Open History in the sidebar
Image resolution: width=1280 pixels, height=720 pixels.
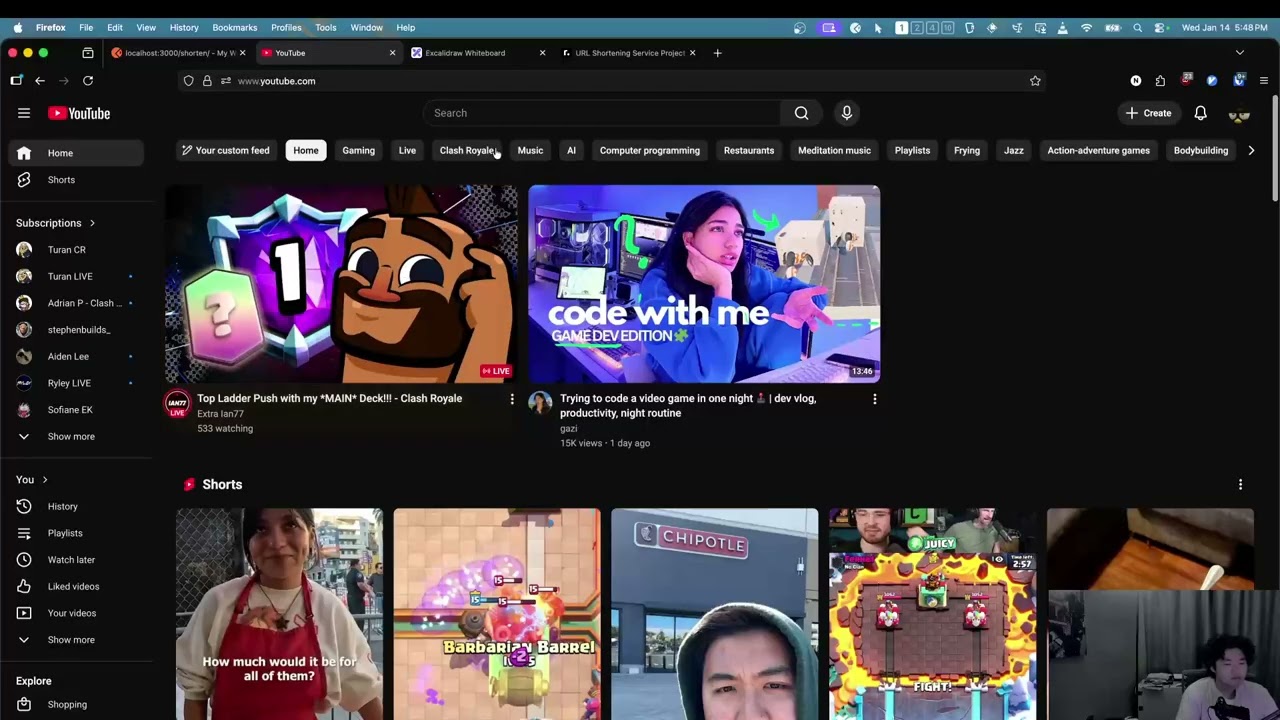tap(76, 507)
